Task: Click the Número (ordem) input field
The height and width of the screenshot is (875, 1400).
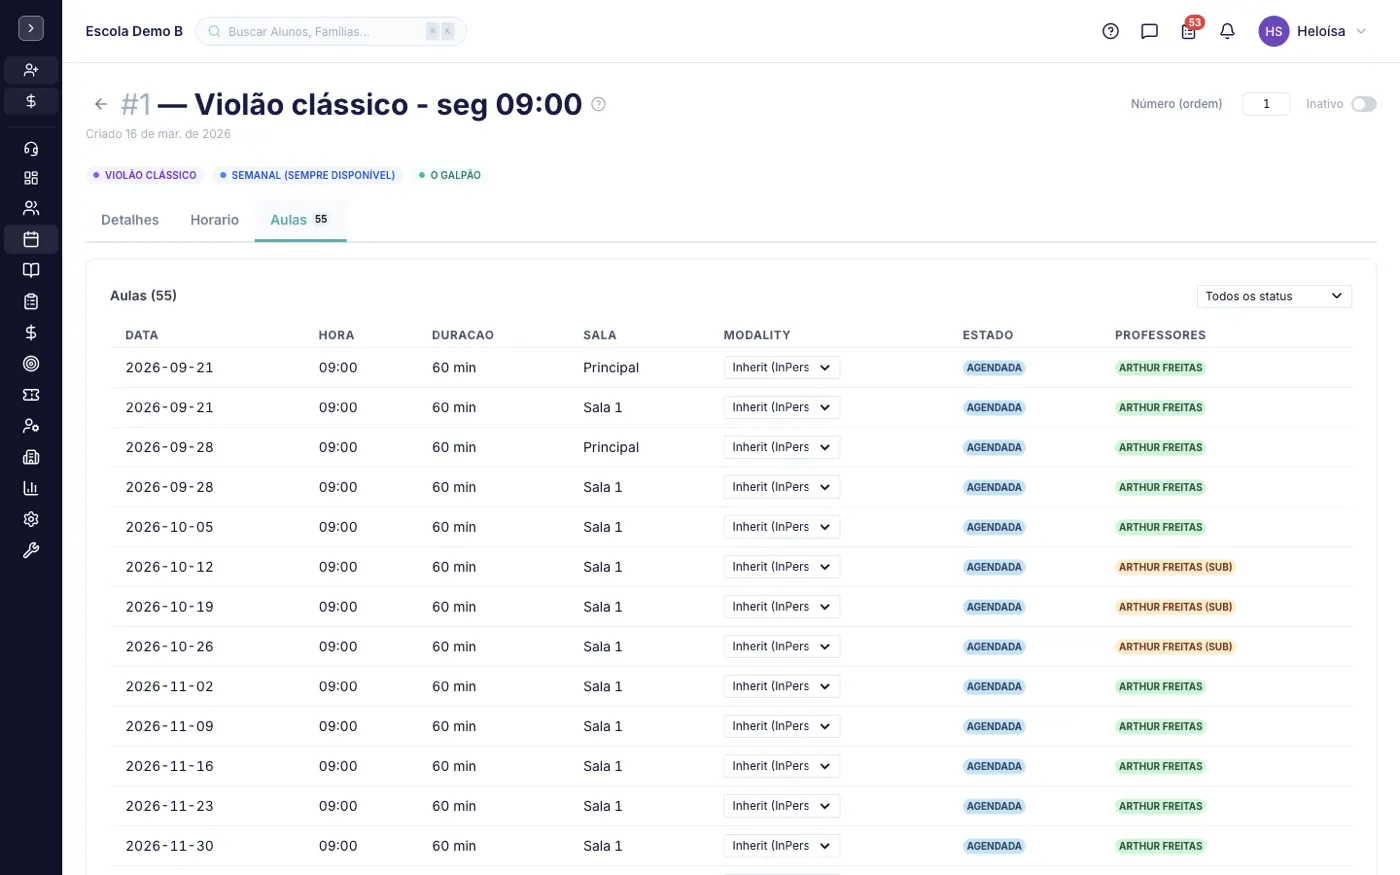Action: click(1266, 104)
